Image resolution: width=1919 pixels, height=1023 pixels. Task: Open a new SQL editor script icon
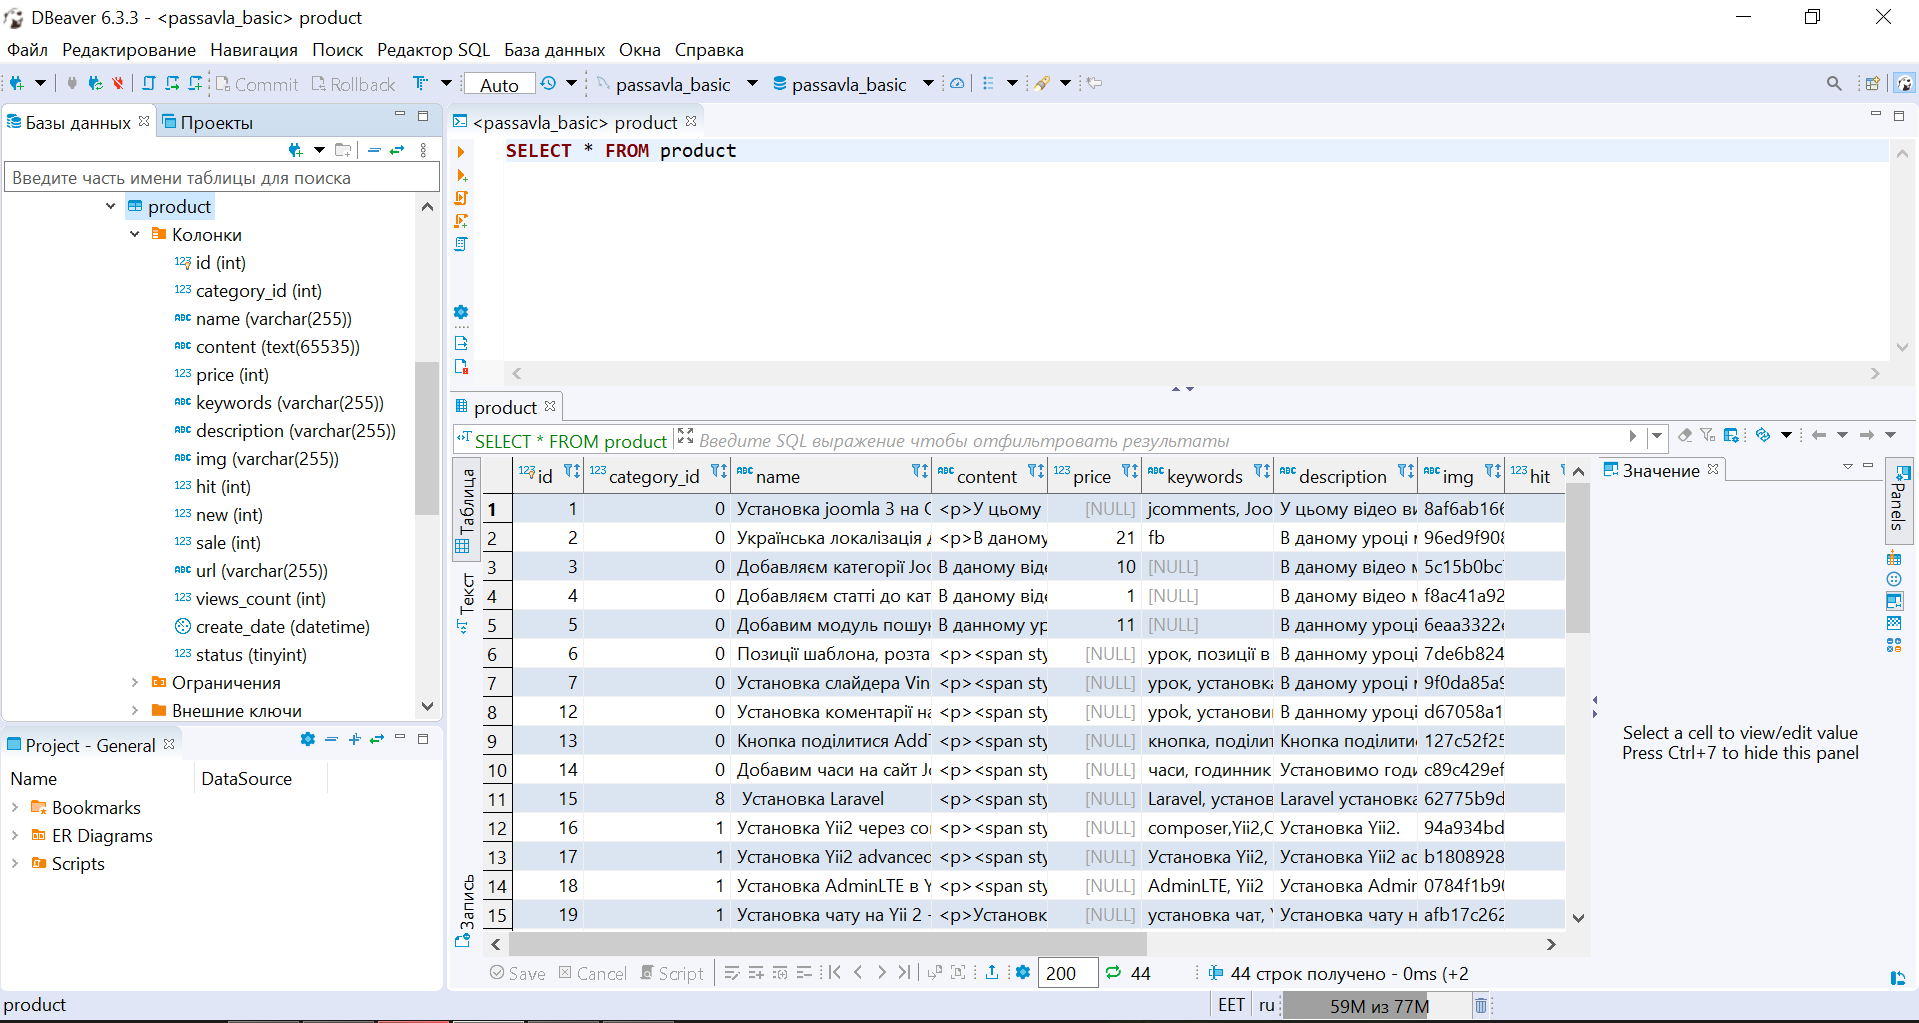(x=149, y=84)
